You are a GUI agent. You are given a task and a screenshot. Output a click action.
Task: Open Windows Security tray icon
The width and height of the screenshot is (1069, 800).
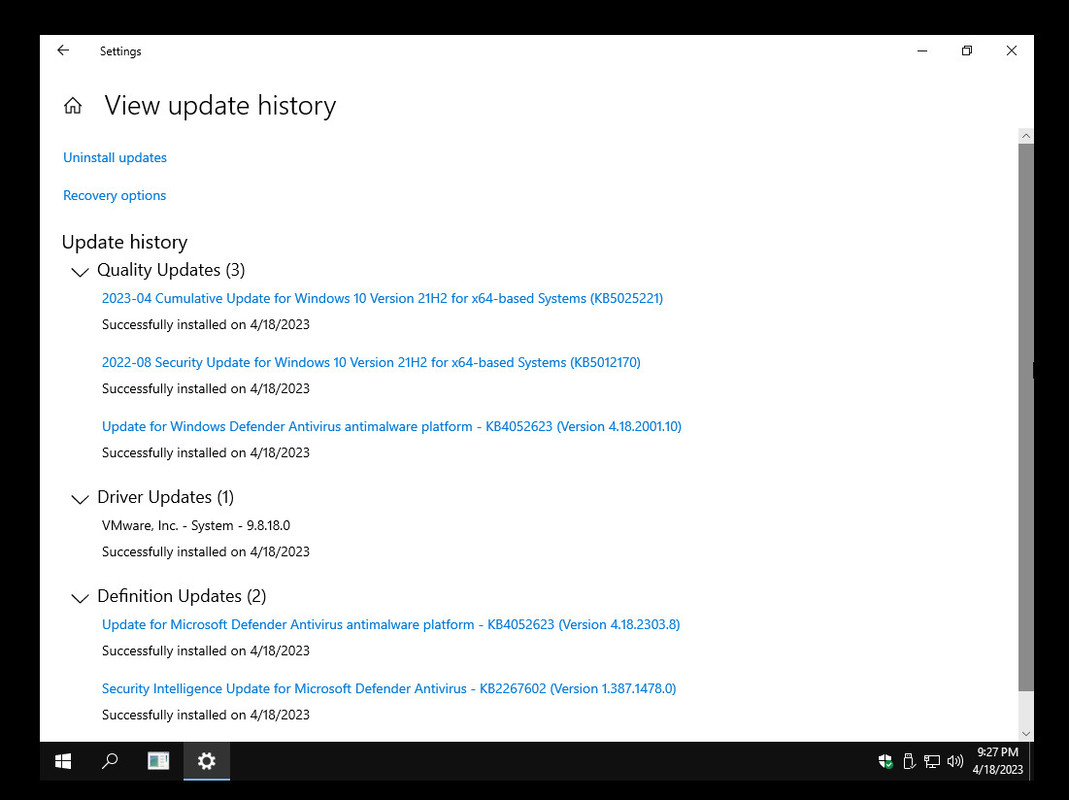pos(885,761)
